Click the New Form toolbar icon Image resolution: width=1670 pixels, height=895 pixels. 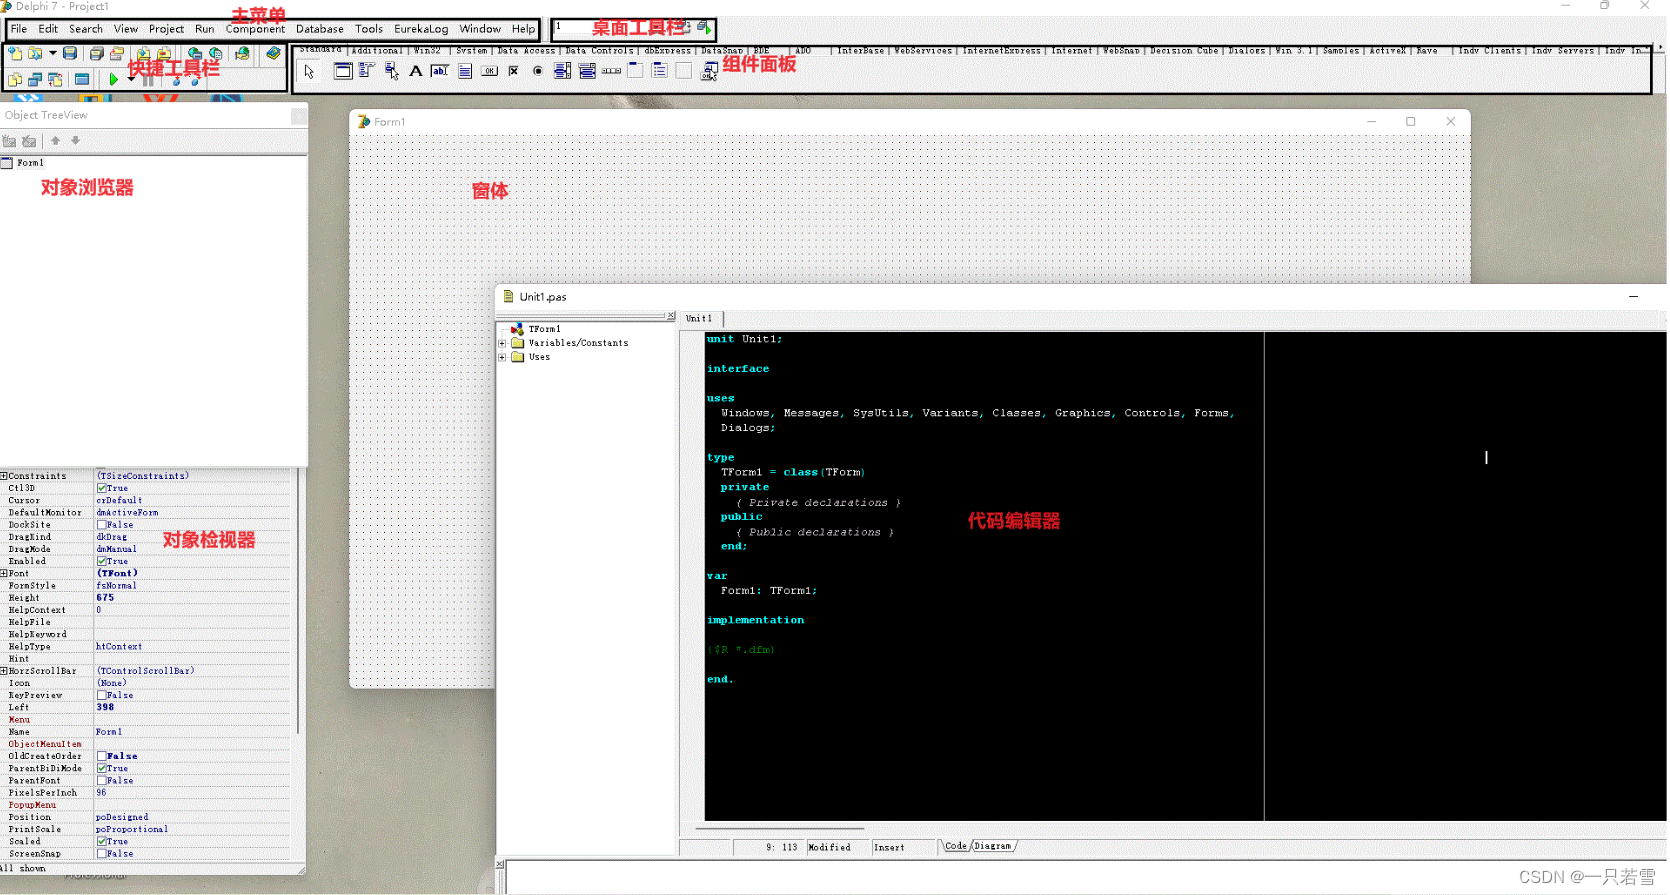[82, 79]
